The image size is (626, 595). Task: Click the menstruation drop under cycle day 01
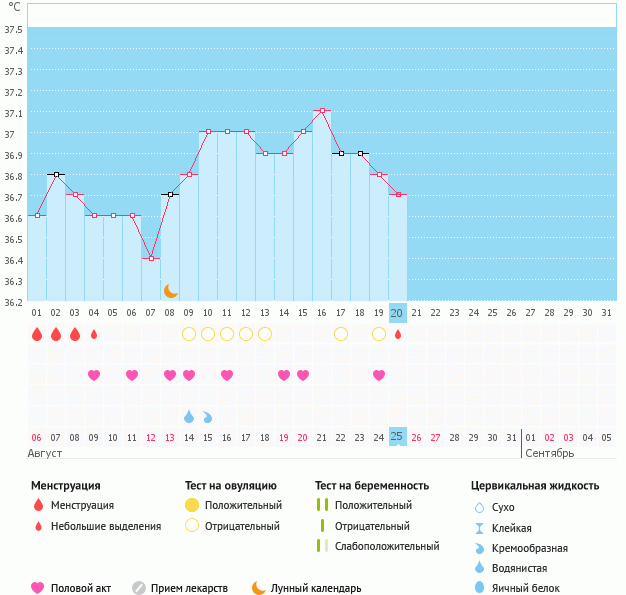click(37, 334)
